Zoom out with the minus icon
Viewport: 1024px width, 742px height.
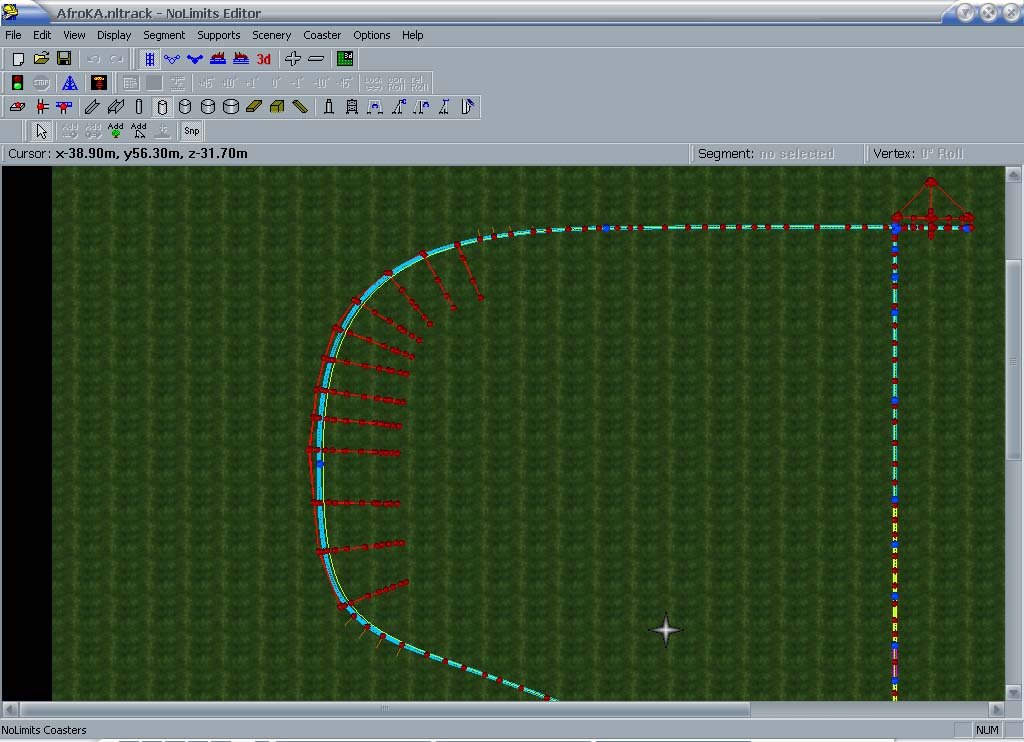(316, 59)
